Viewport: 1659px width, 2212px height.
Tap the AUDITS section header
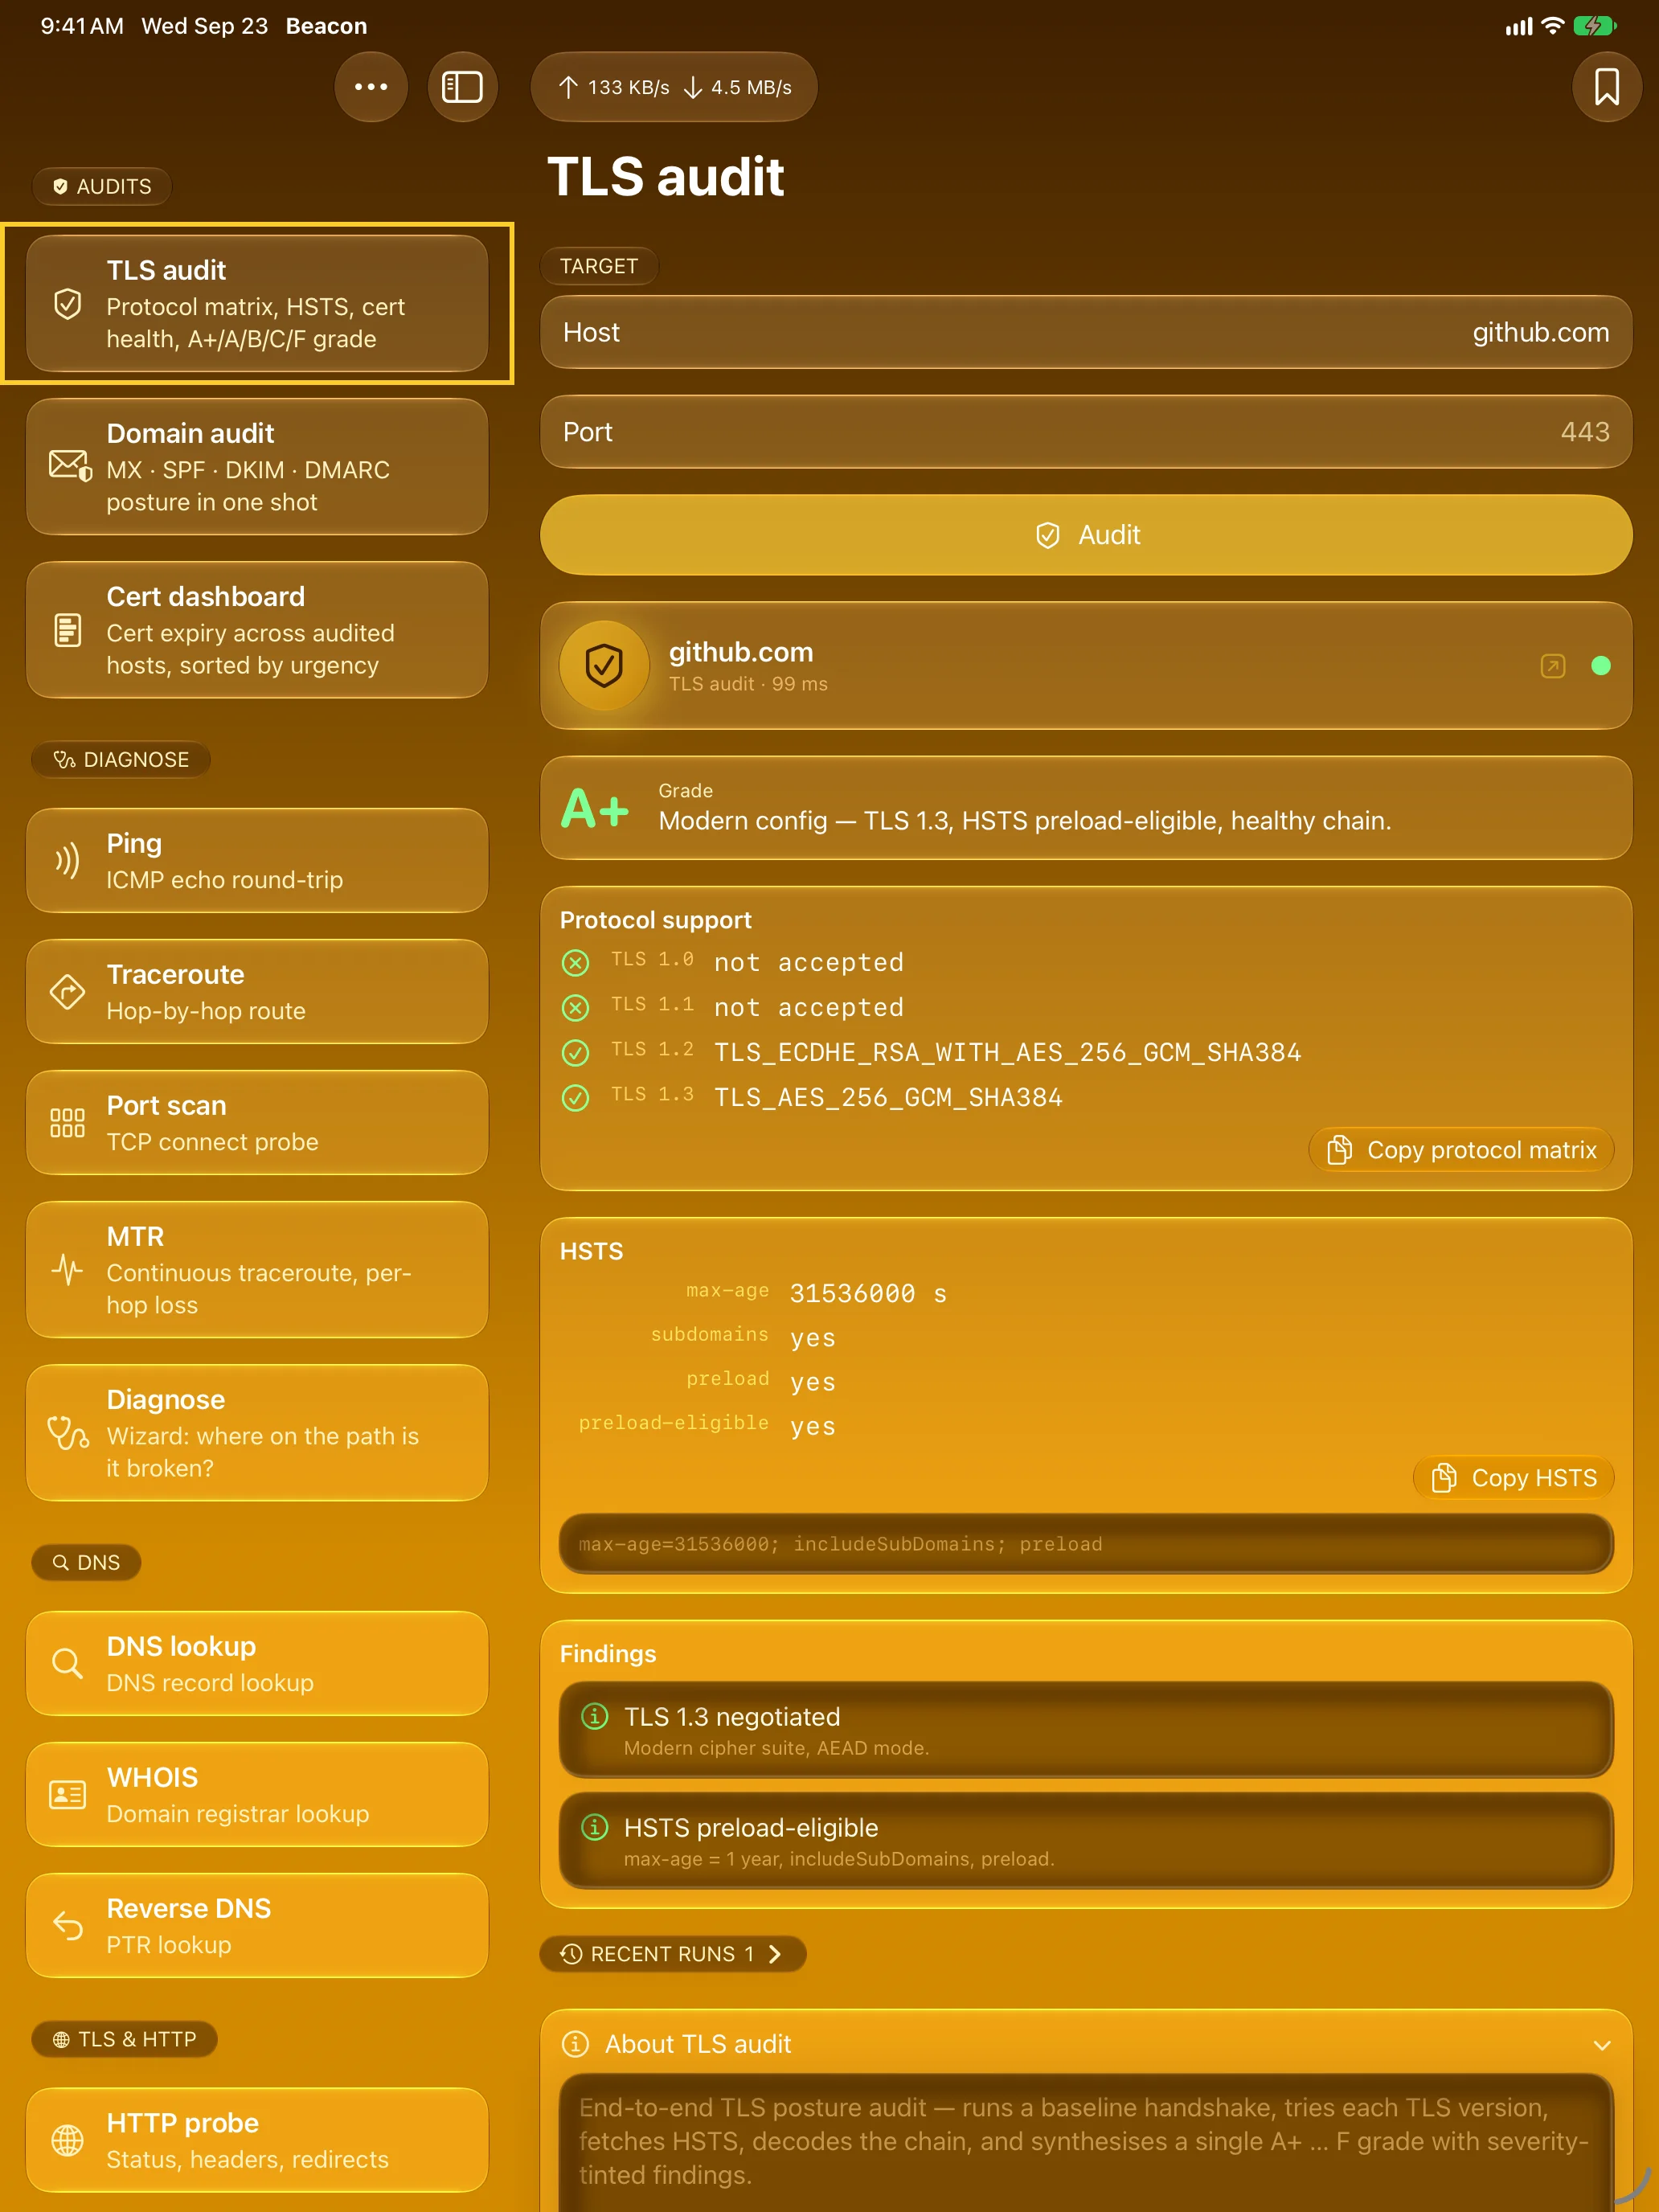pos(102,187)
